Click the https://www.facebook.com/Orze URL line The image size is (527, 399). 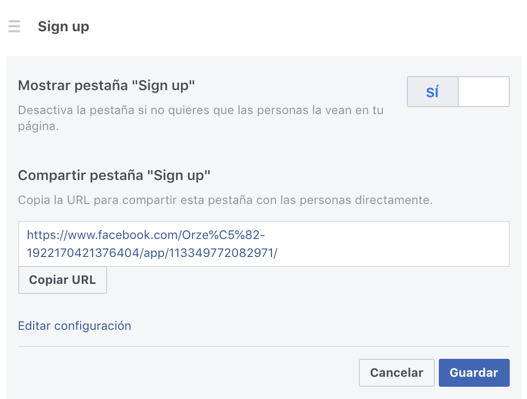(x=146, y=235)
